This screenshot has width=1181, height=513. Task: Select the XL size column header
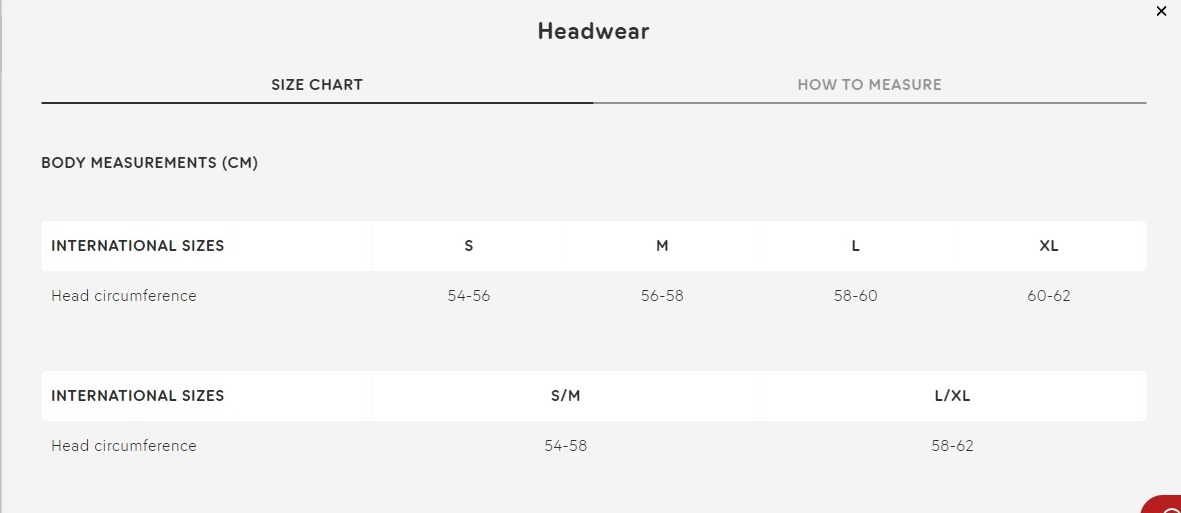click(1048, 246)
